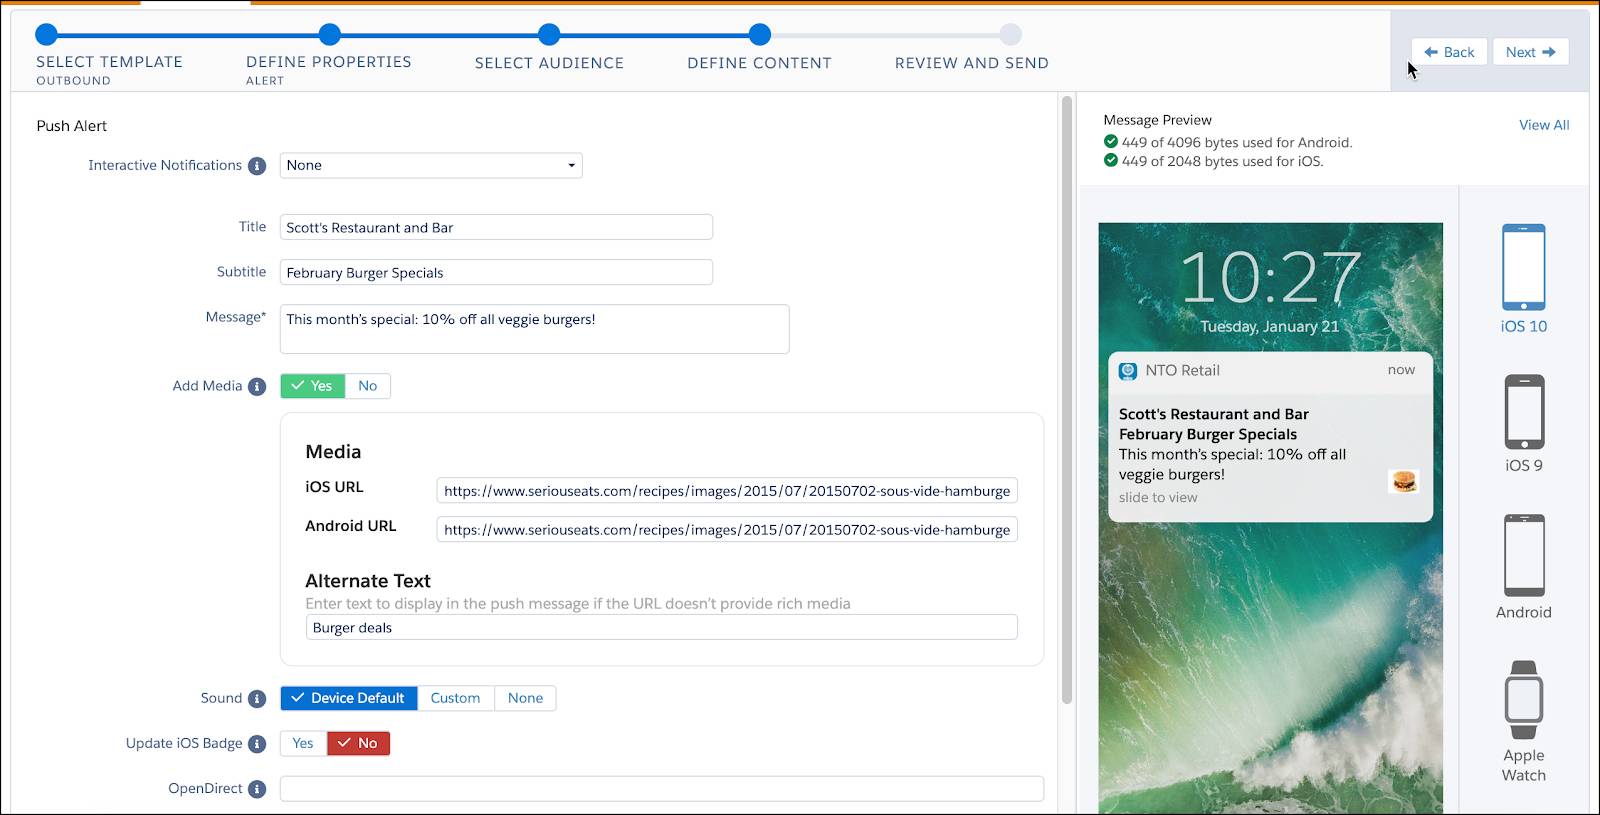Click the green check icon for iOS bytes

click(1110, 160)
